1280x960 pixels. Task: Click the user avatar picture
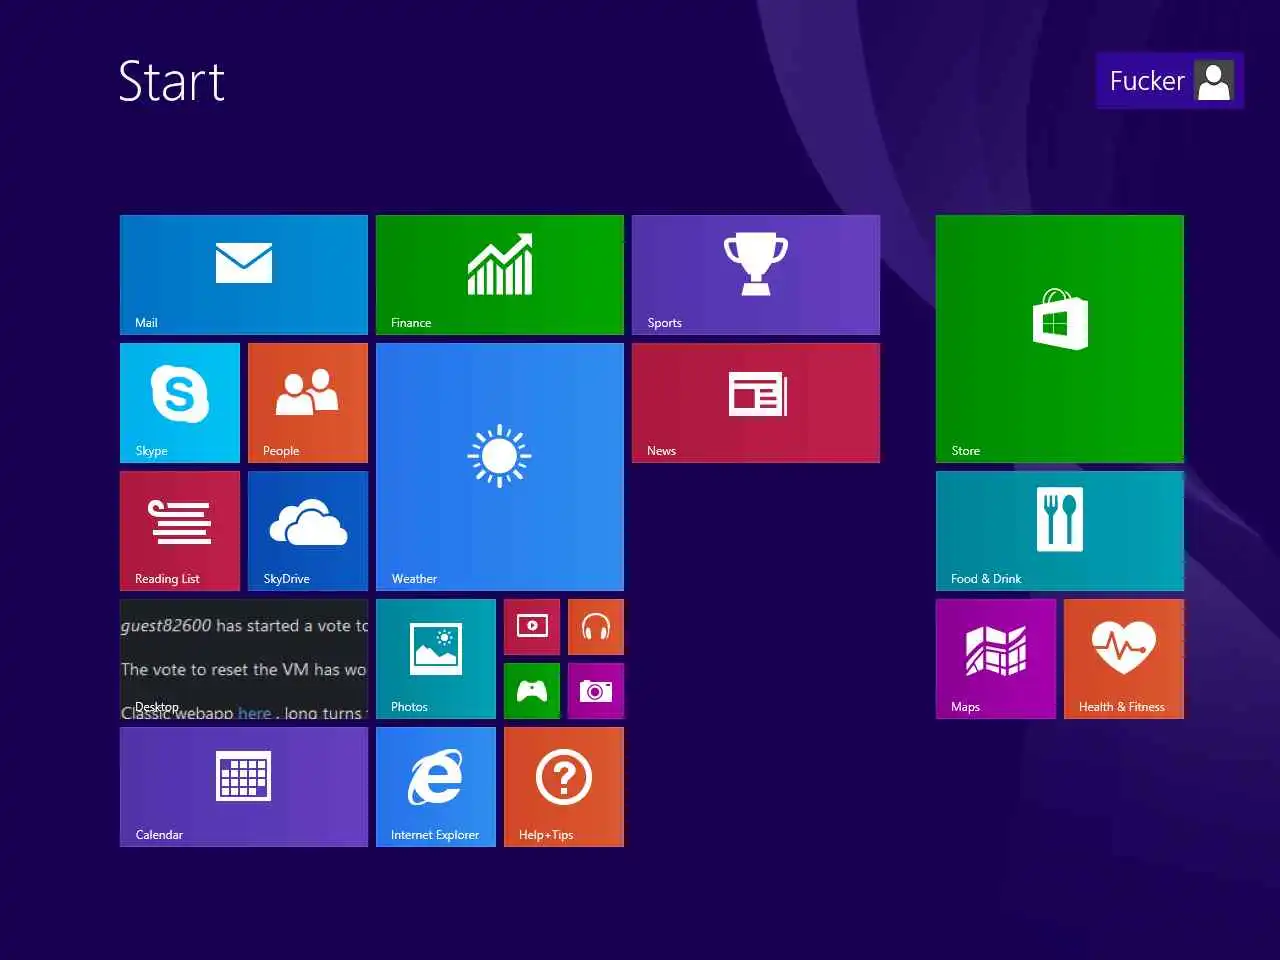tap(1214, 81)
